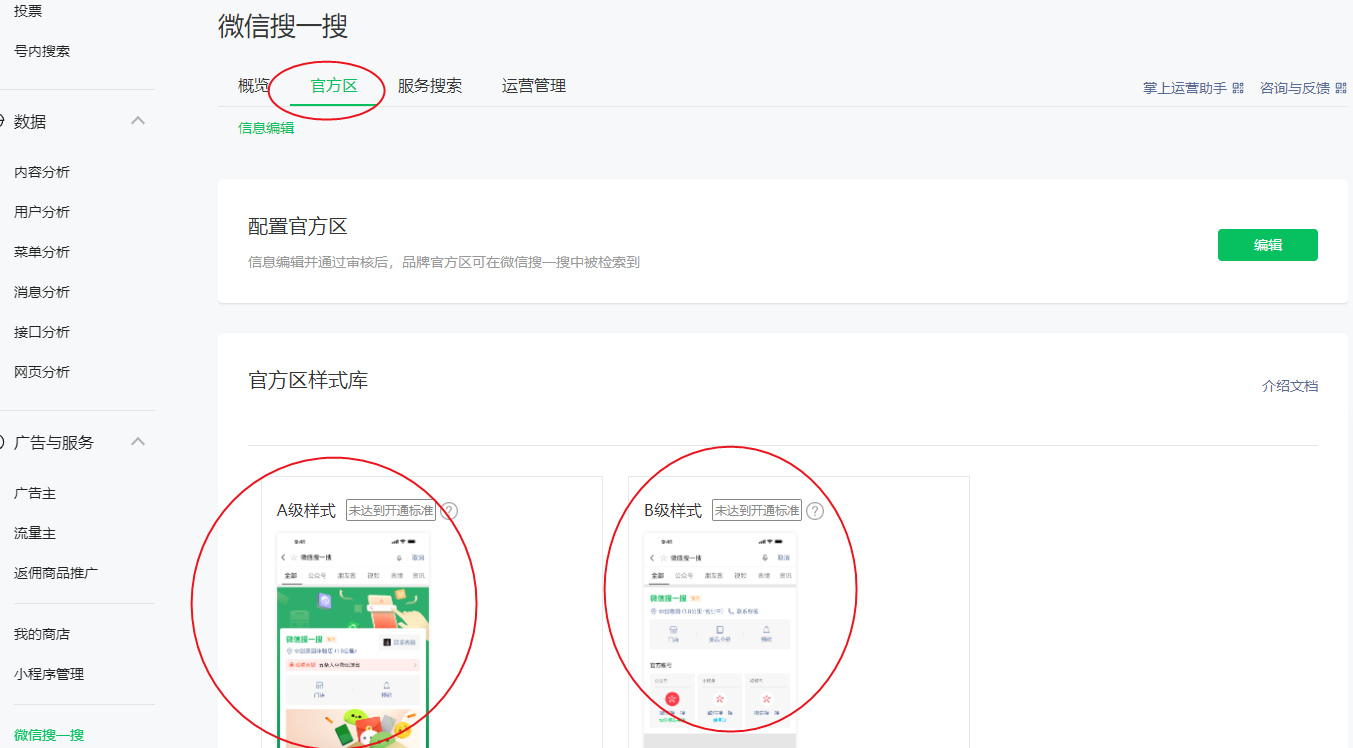Click the 掌上运营助手 link
The image size is (1353, 748).
(1185, 88)
